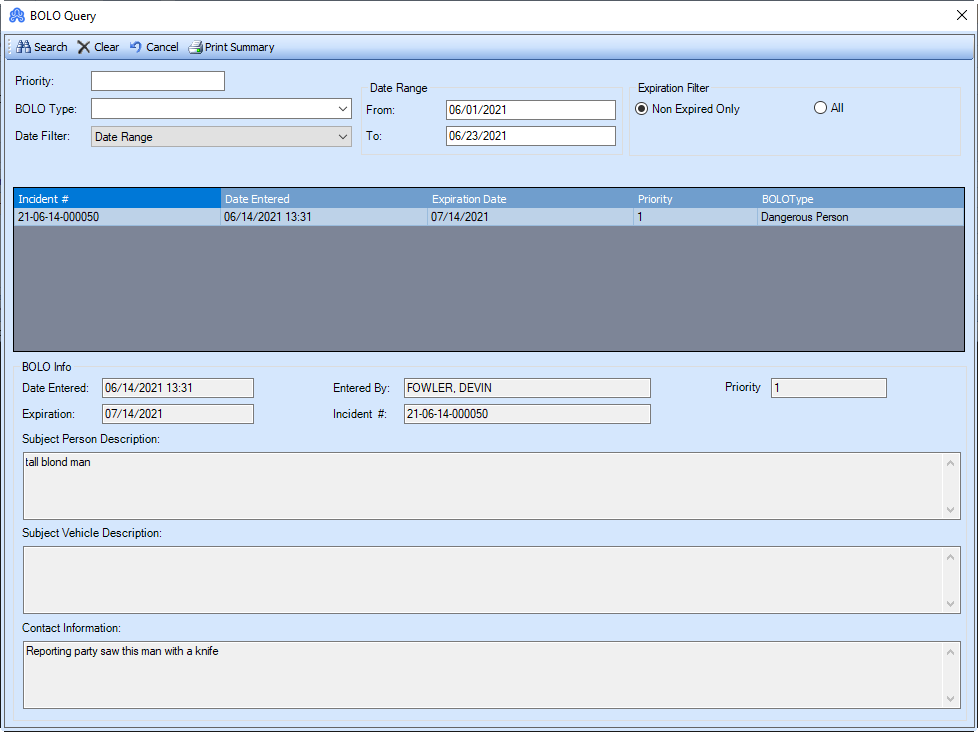The height and width of the screenshot is (732, 978).
Task: Click the printer icon on the toolbar
Action: click(194, 46)
